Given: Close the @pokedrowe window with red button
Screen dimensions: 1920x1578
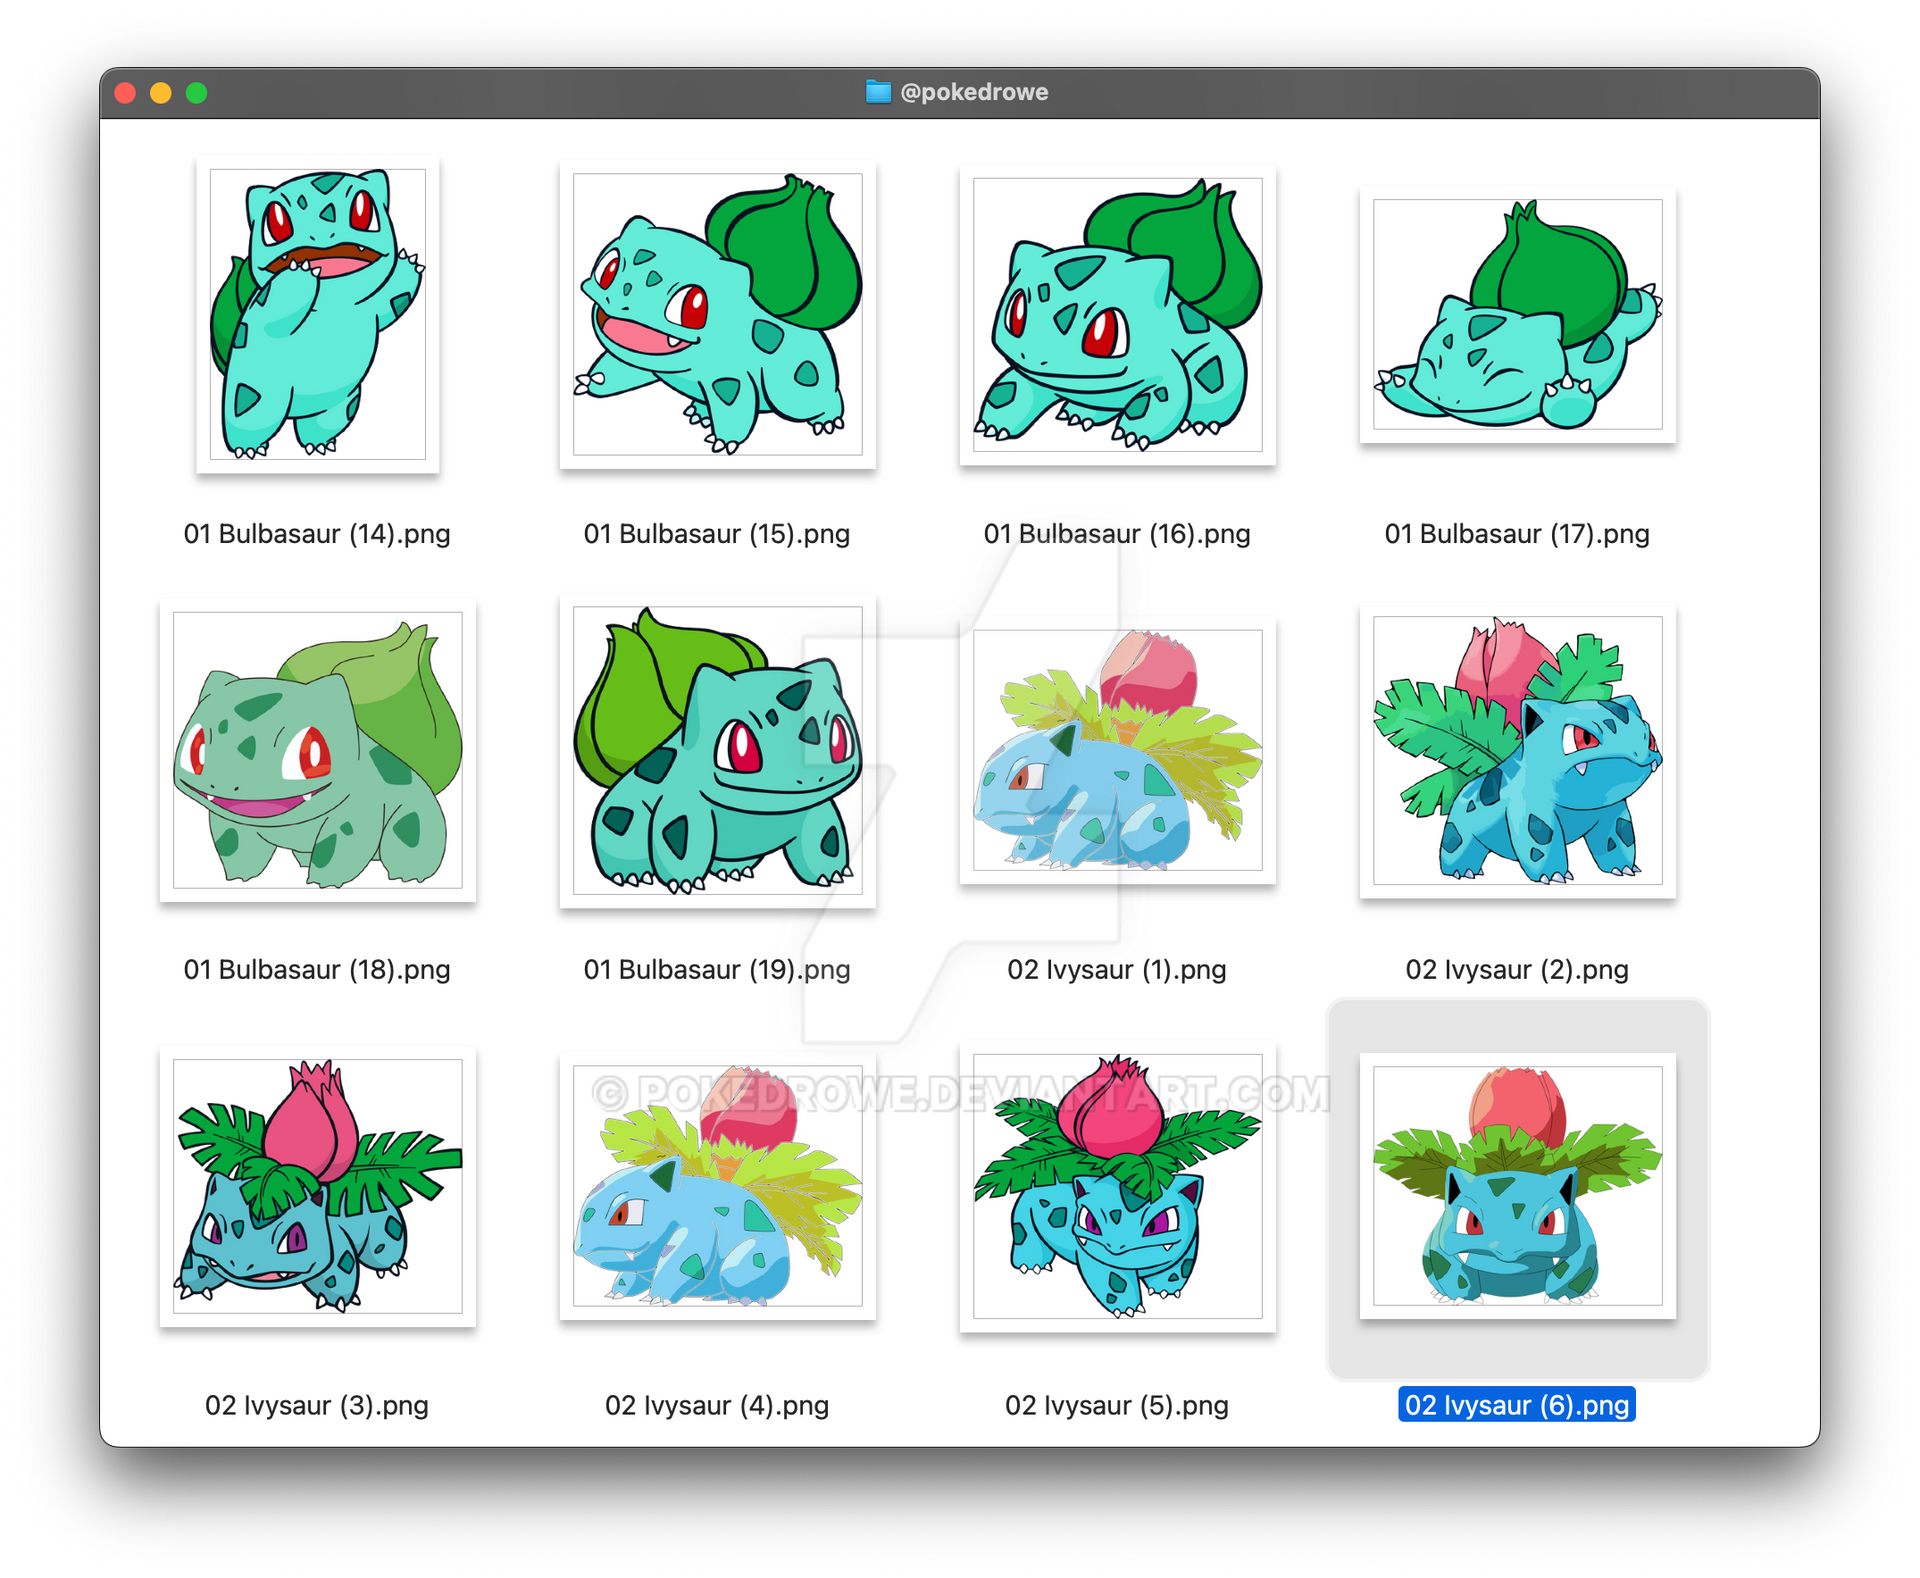Looking at the screenshot, I should [x=125, y=93].
